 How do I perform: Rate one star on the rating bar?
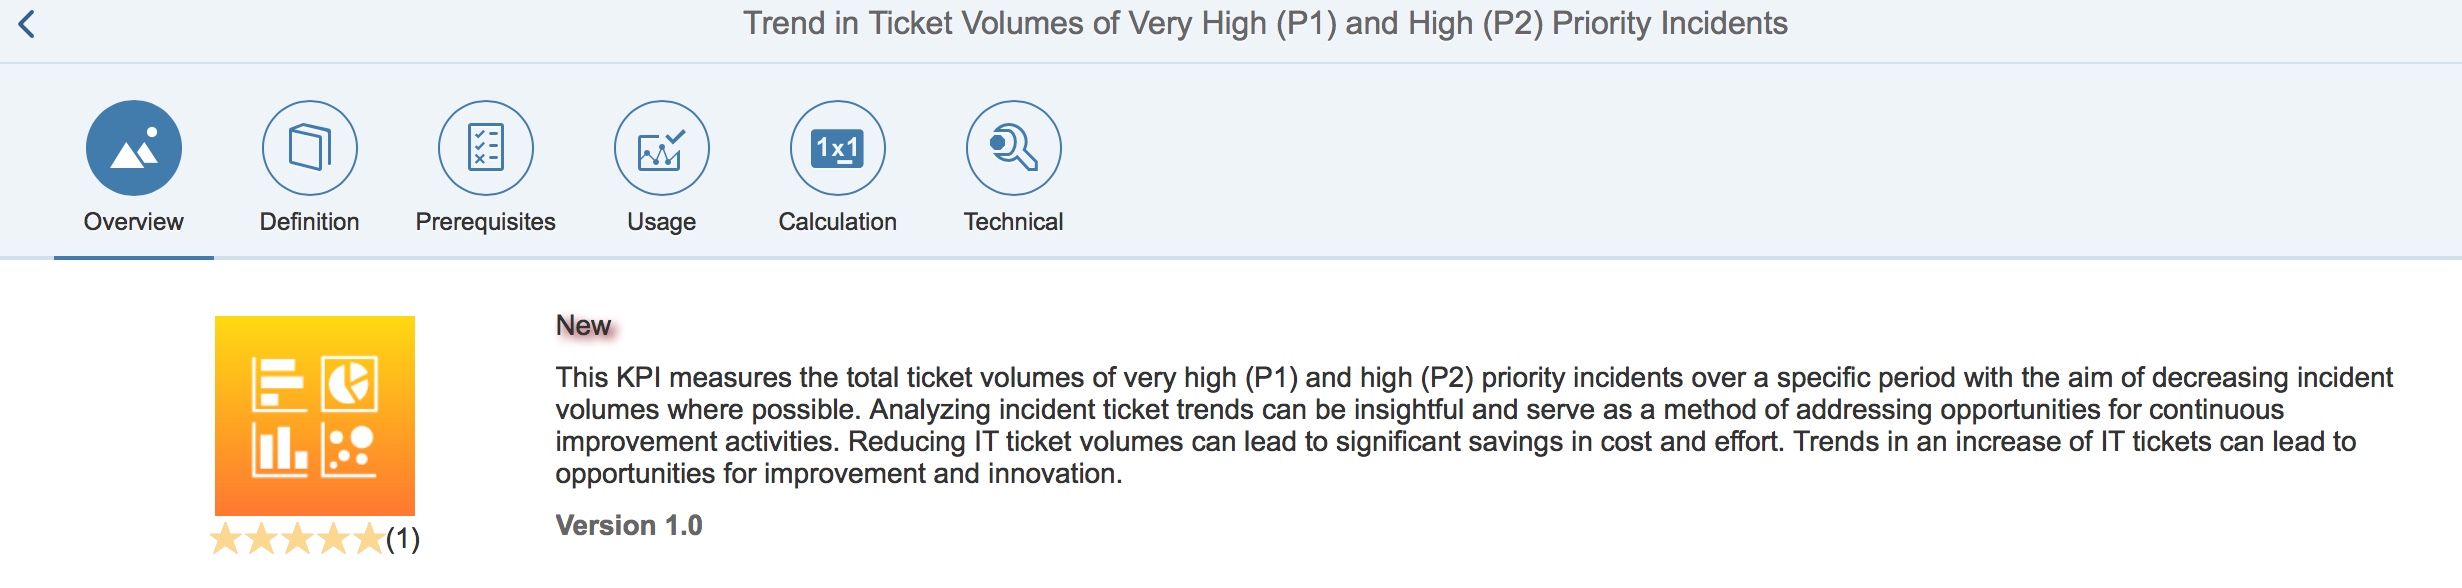pyautogui.click(x=227, y=539)
